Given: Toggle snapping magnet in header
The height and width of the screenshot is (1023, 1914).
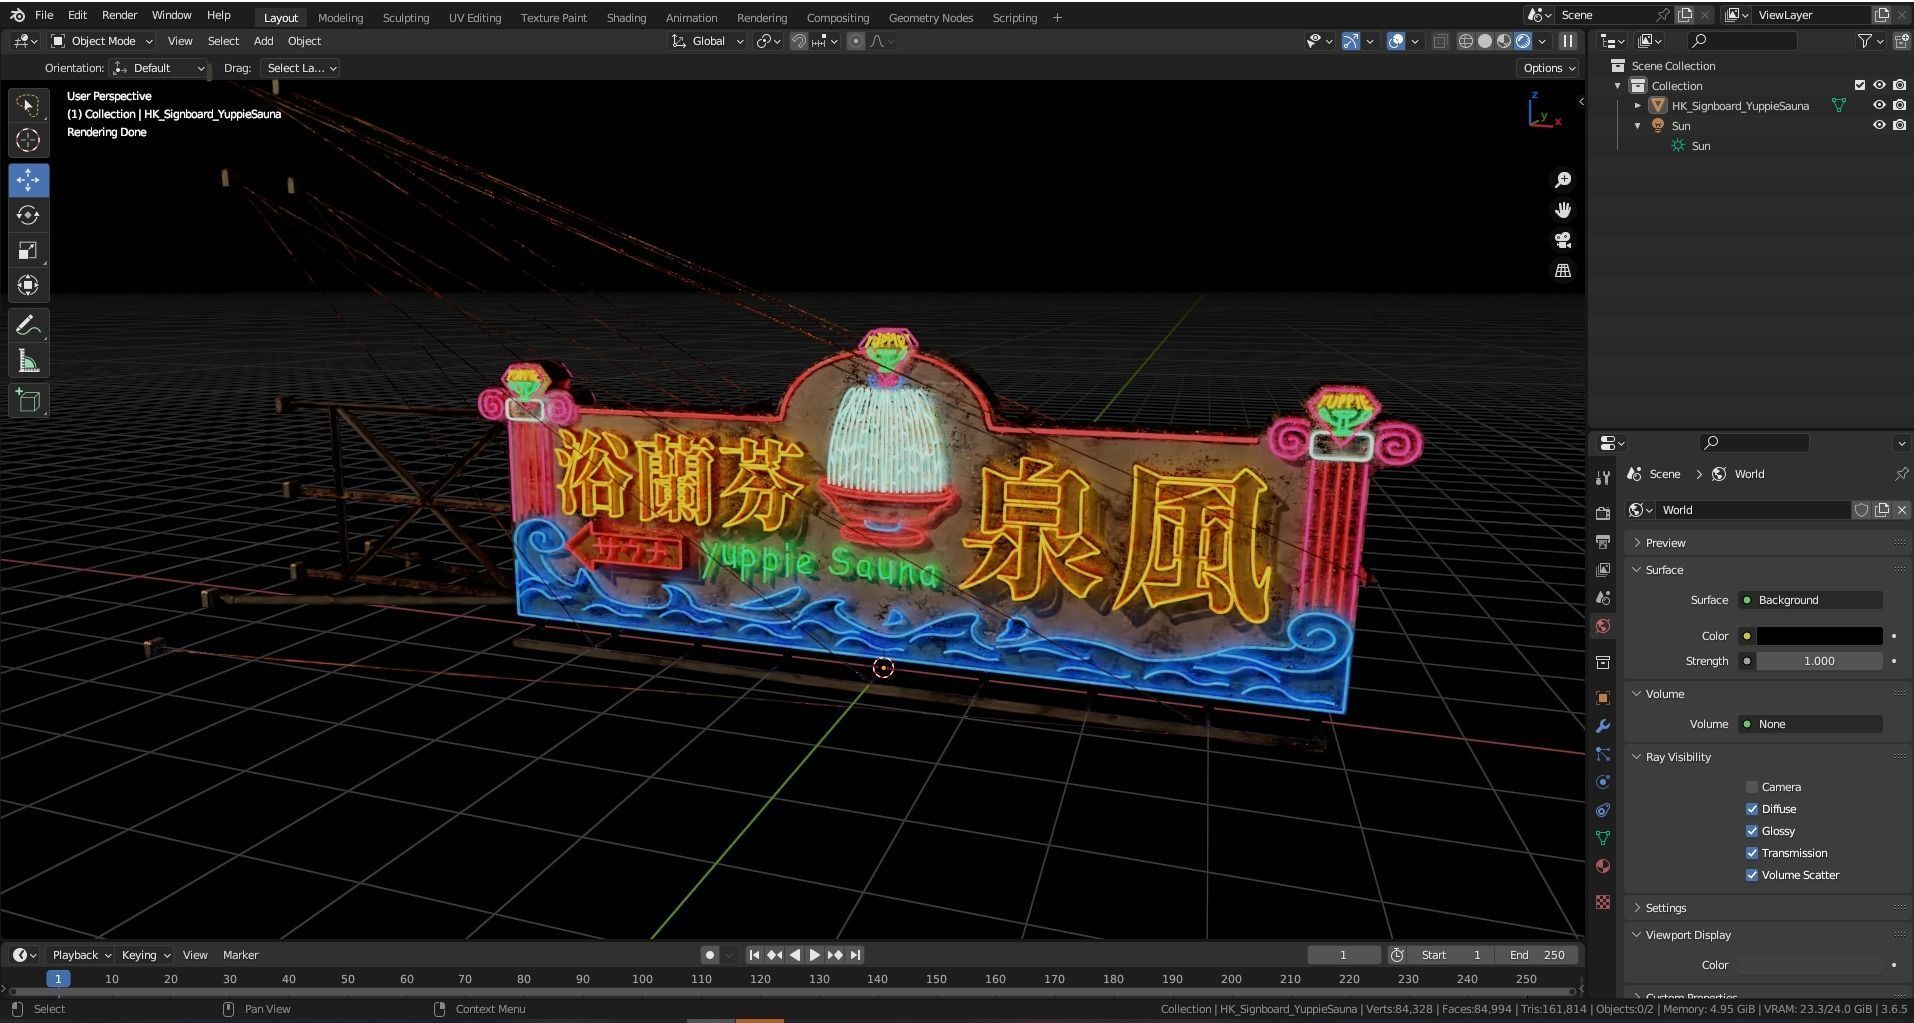Looking at the screenshot, I should (799, 41).
